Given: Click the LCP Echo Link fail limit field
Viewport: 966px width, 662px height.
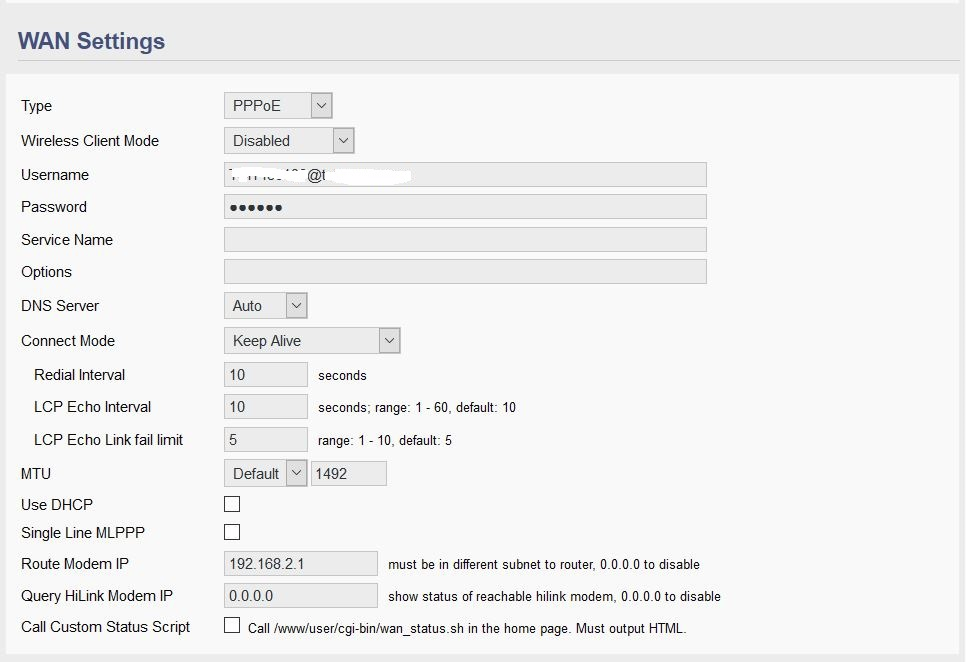Looking at the screenshot, I should (x=266, y=440).
